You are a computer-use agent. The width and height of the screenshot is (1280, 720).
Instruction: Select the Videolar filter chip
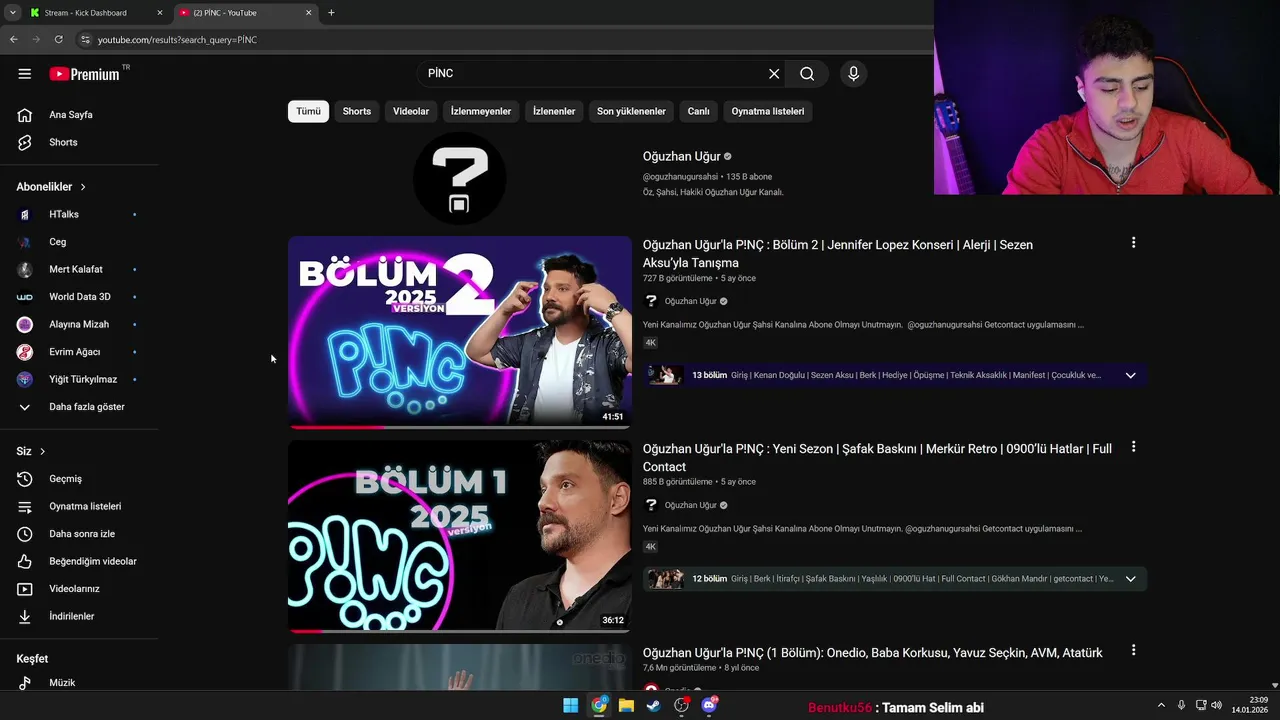point(411,111)
